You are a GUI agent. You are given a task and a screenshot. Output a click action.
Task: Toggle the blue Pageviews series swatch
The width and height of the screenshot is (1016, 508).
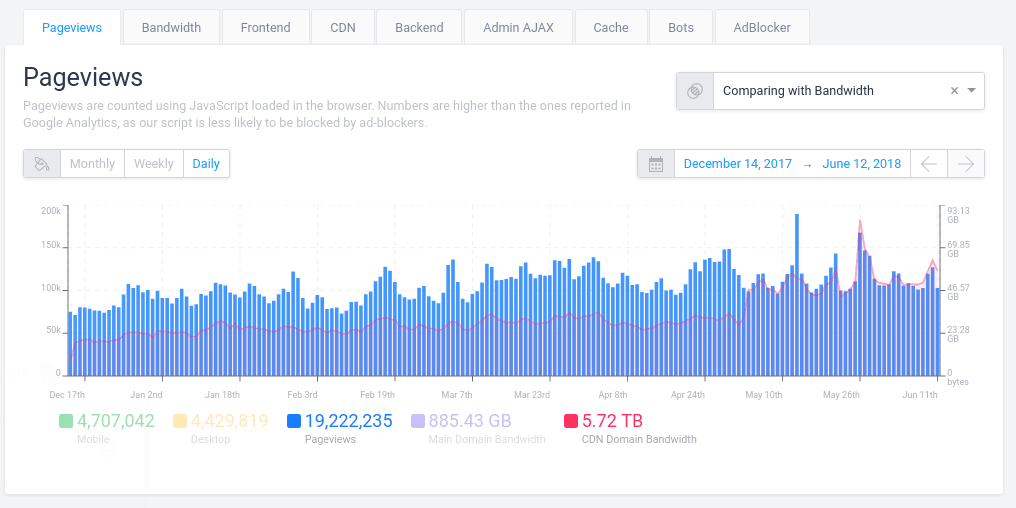tap(294, 421)
